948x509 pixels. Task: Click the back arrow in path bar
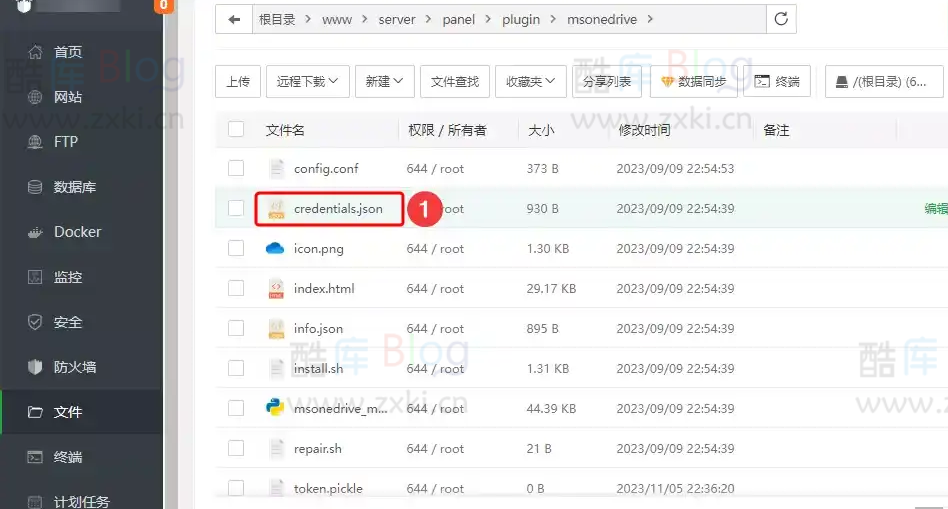234,19
